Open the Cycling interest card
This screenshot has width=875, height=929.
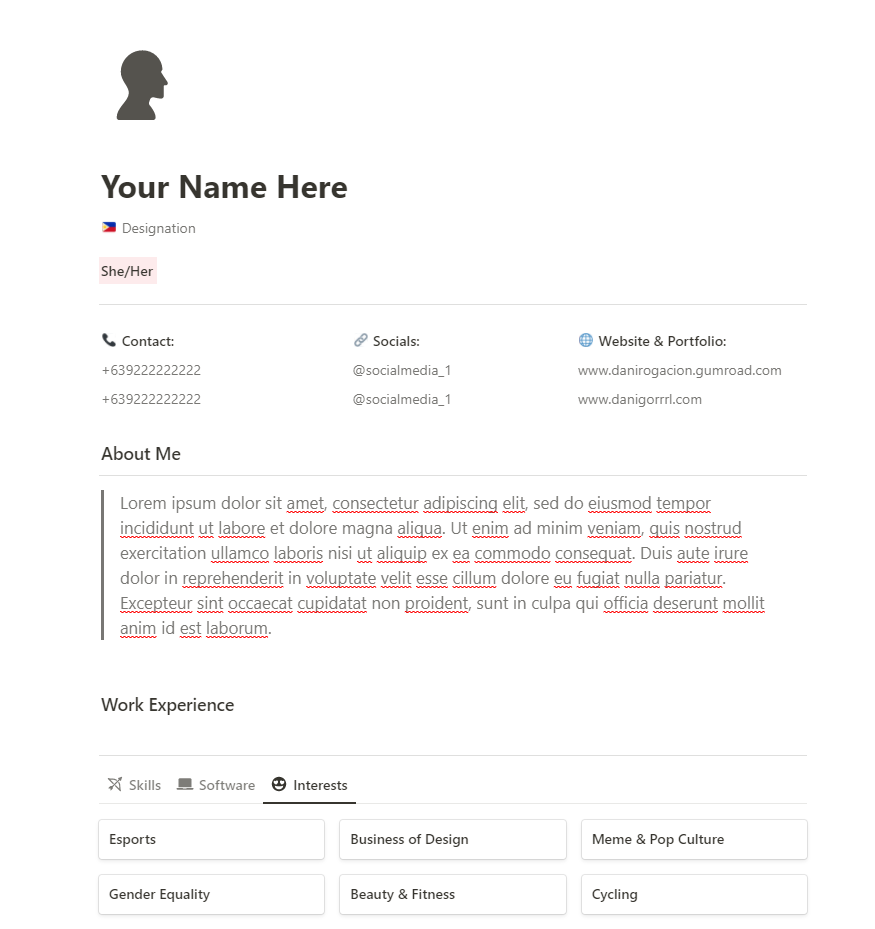click(x=693, y=894)
